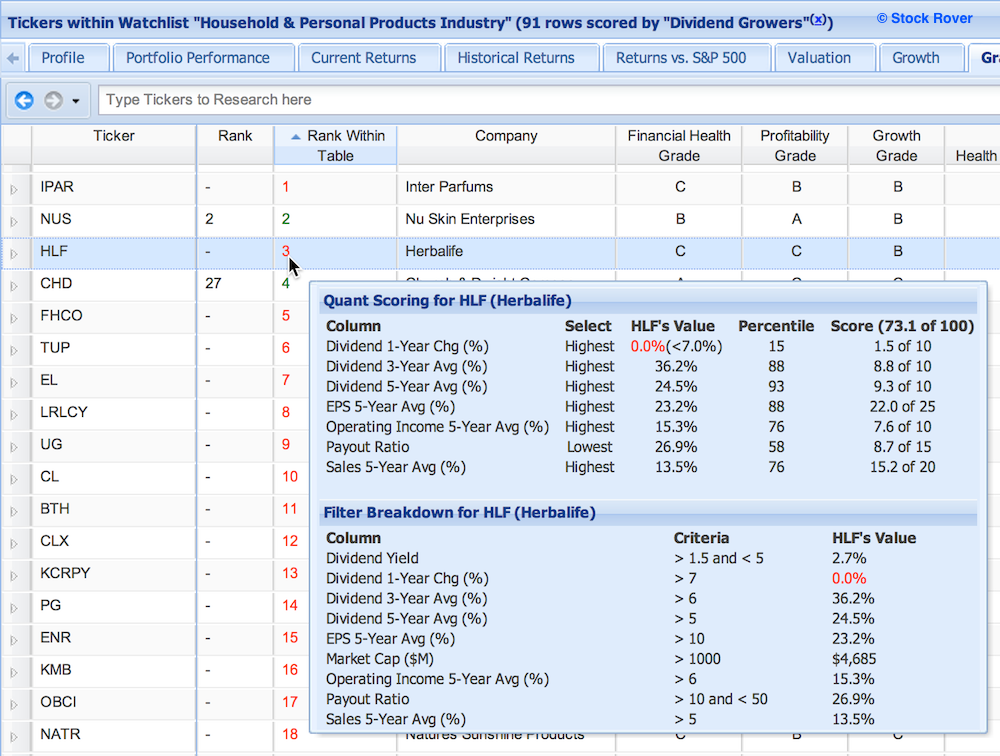Image resolution: width=1000 pixels, height=756 pixels.
Task: Expand the CHD row
Action: (14, 286)
